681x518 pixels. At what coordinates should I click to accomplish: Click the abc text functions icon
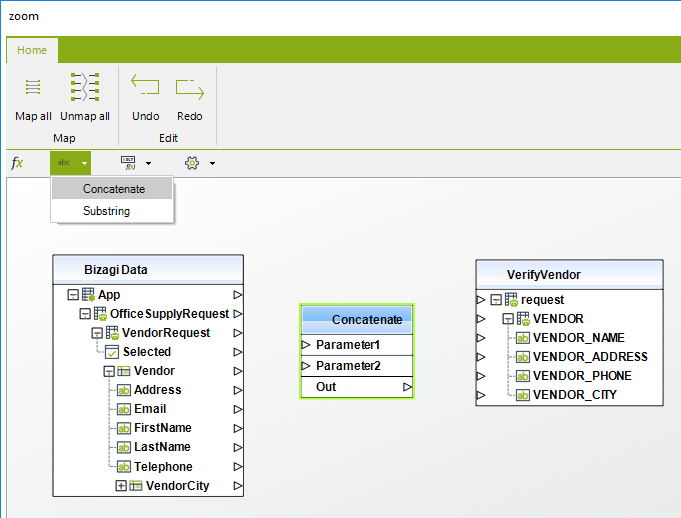click(64, 162)
